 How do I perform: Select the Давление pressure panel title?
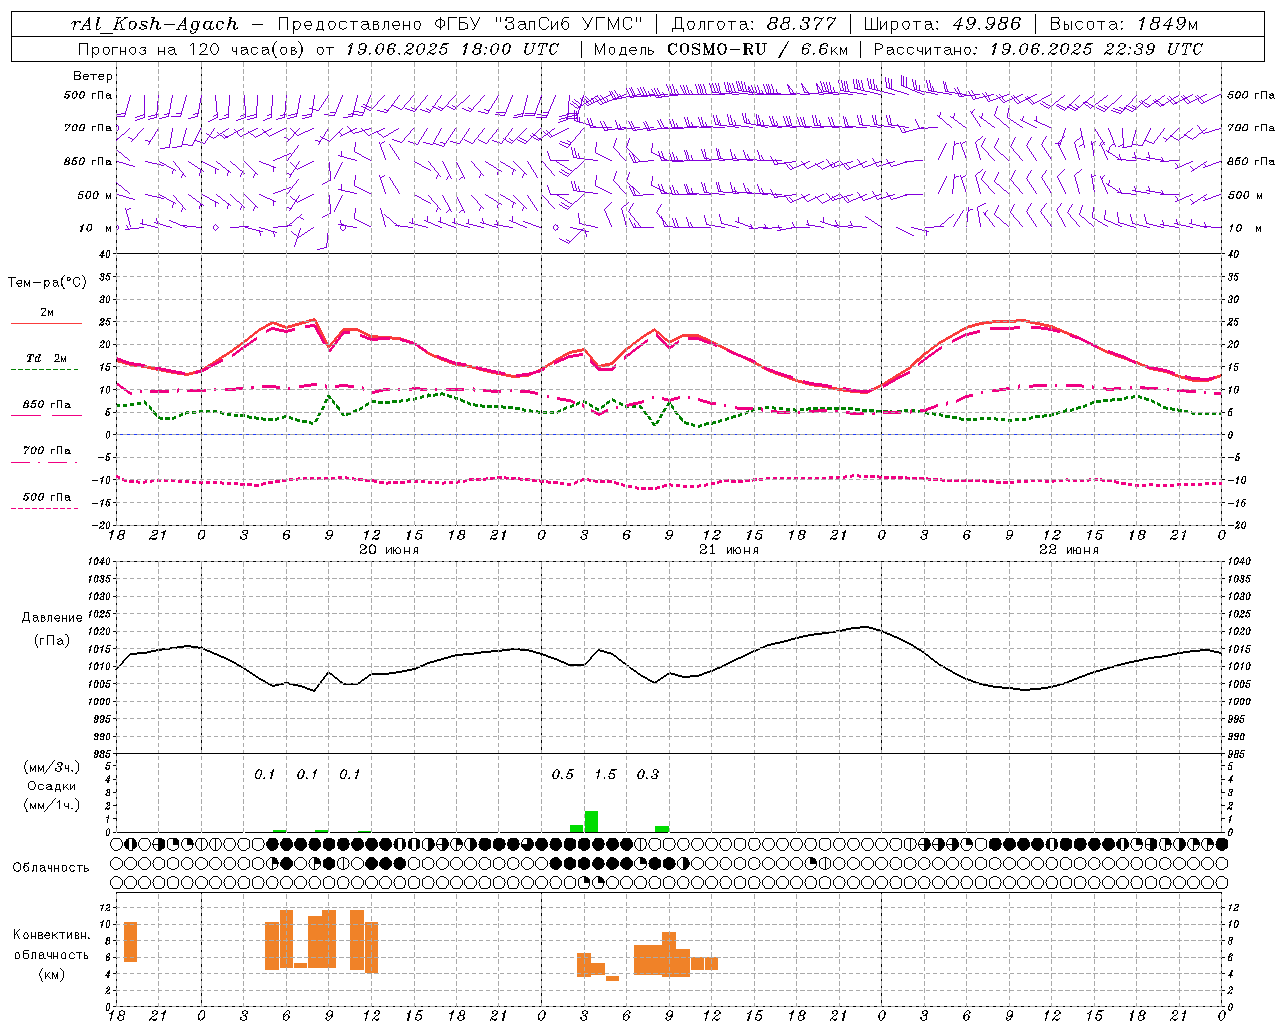pyautogui.click(x=52, y=617)
